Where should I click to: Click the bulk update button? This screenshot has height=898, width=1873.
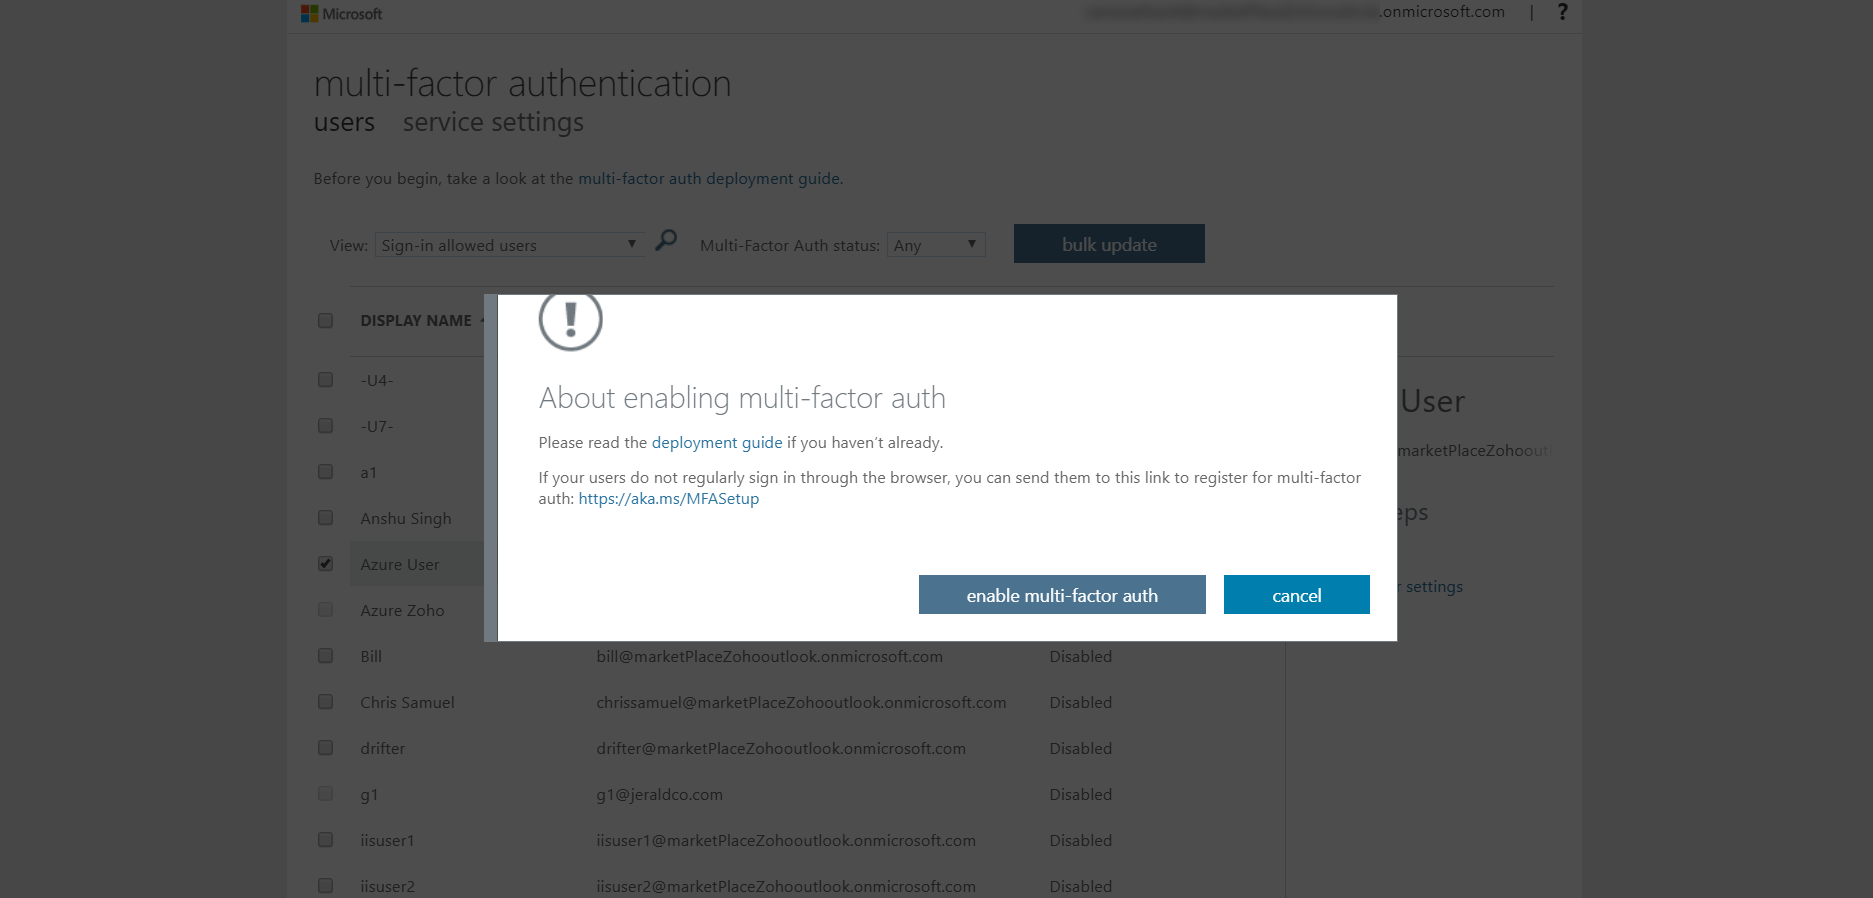point(1109,244)
